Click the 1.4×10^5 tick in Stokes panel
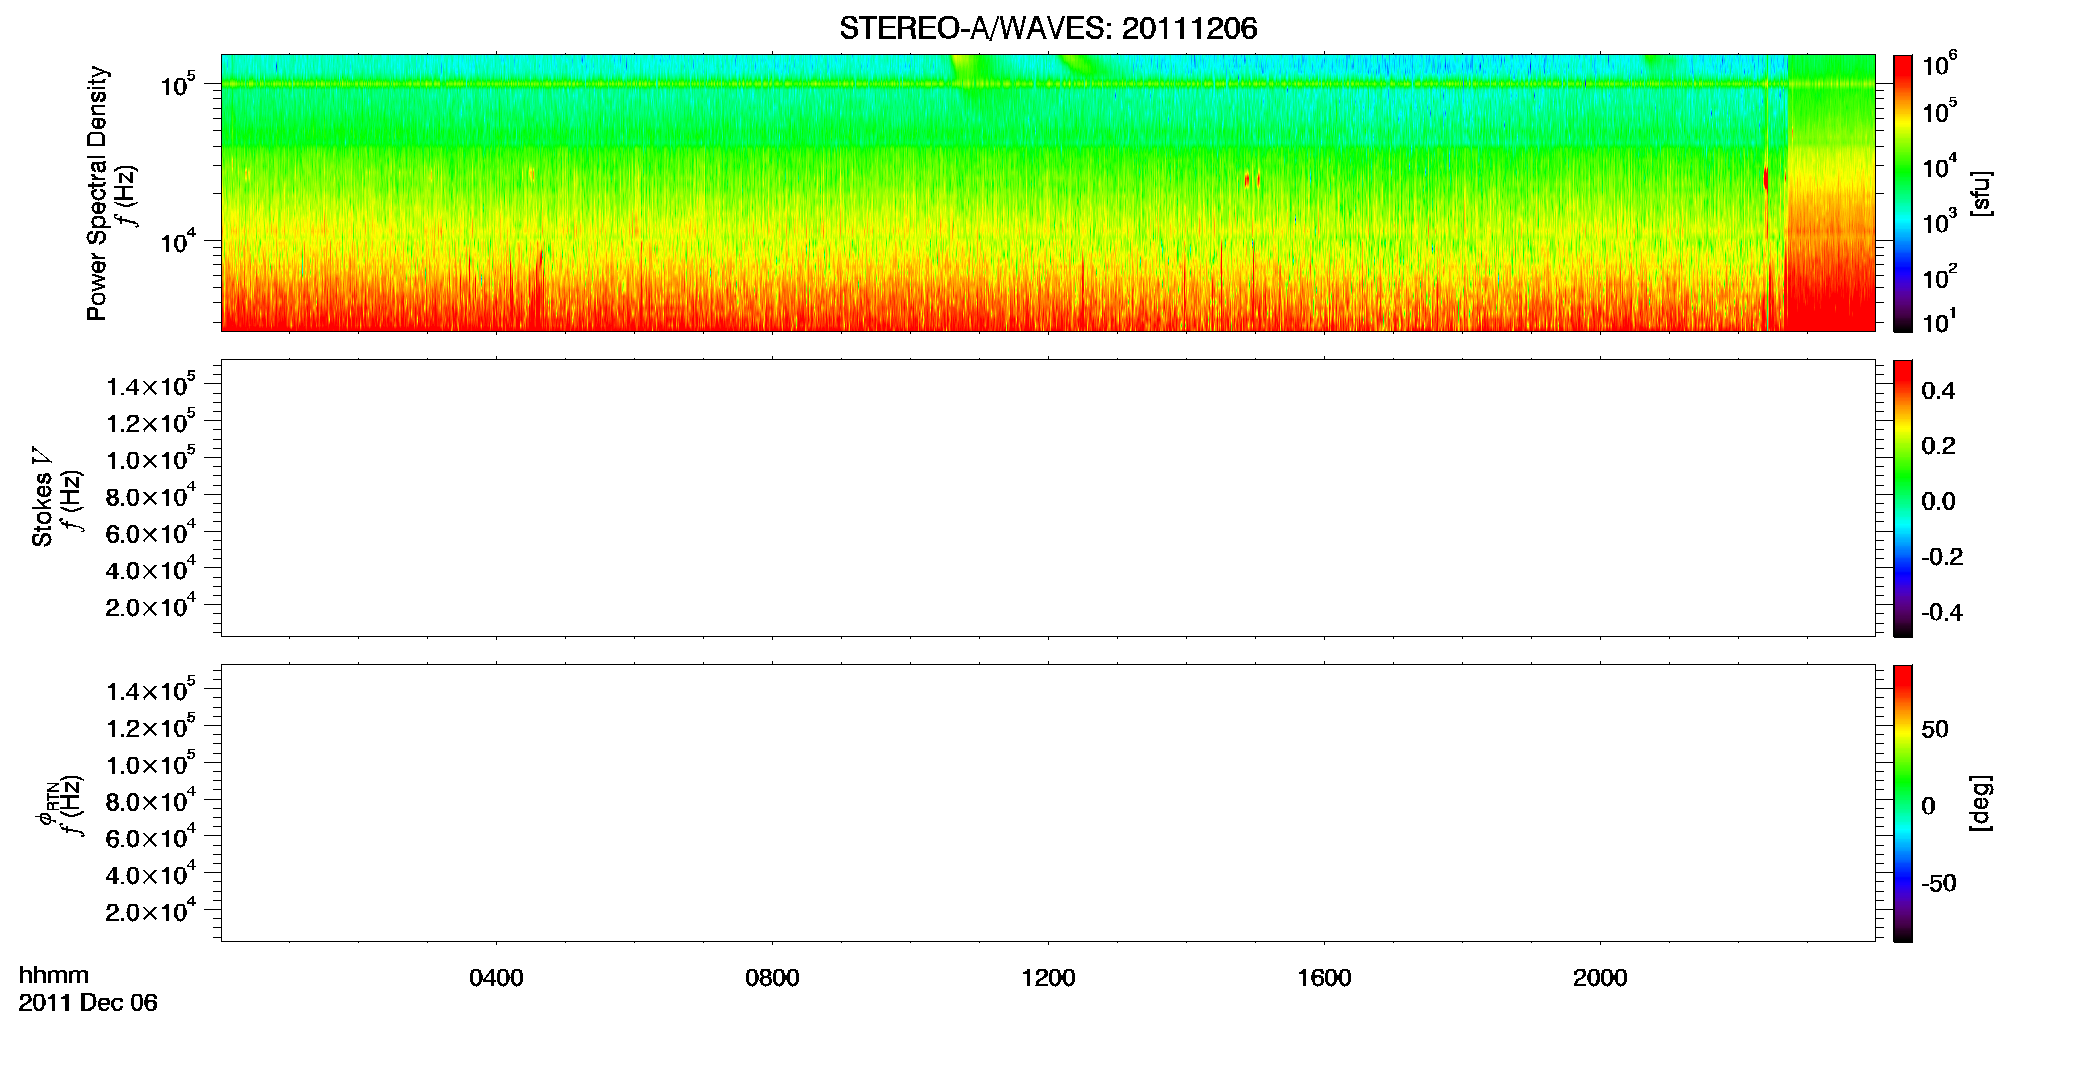 point(151,384)
